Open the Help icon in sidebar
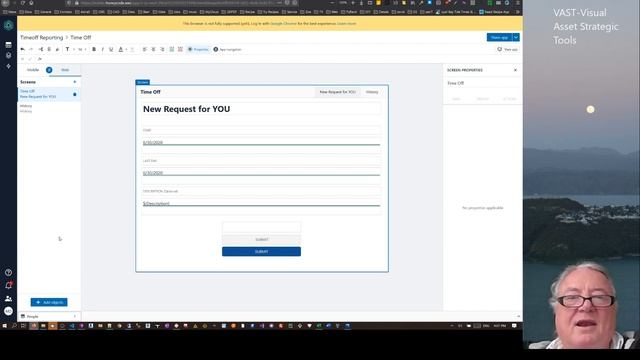 click(x=8, y=273)
